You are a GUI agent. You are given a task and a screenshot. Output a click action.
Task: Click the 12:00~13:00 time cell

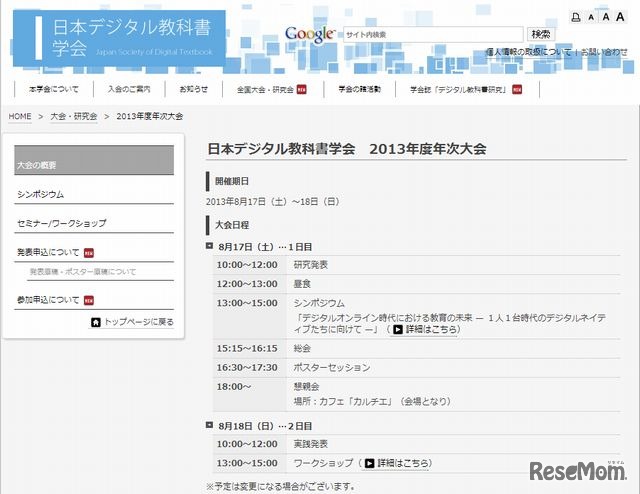pos(247,284)
